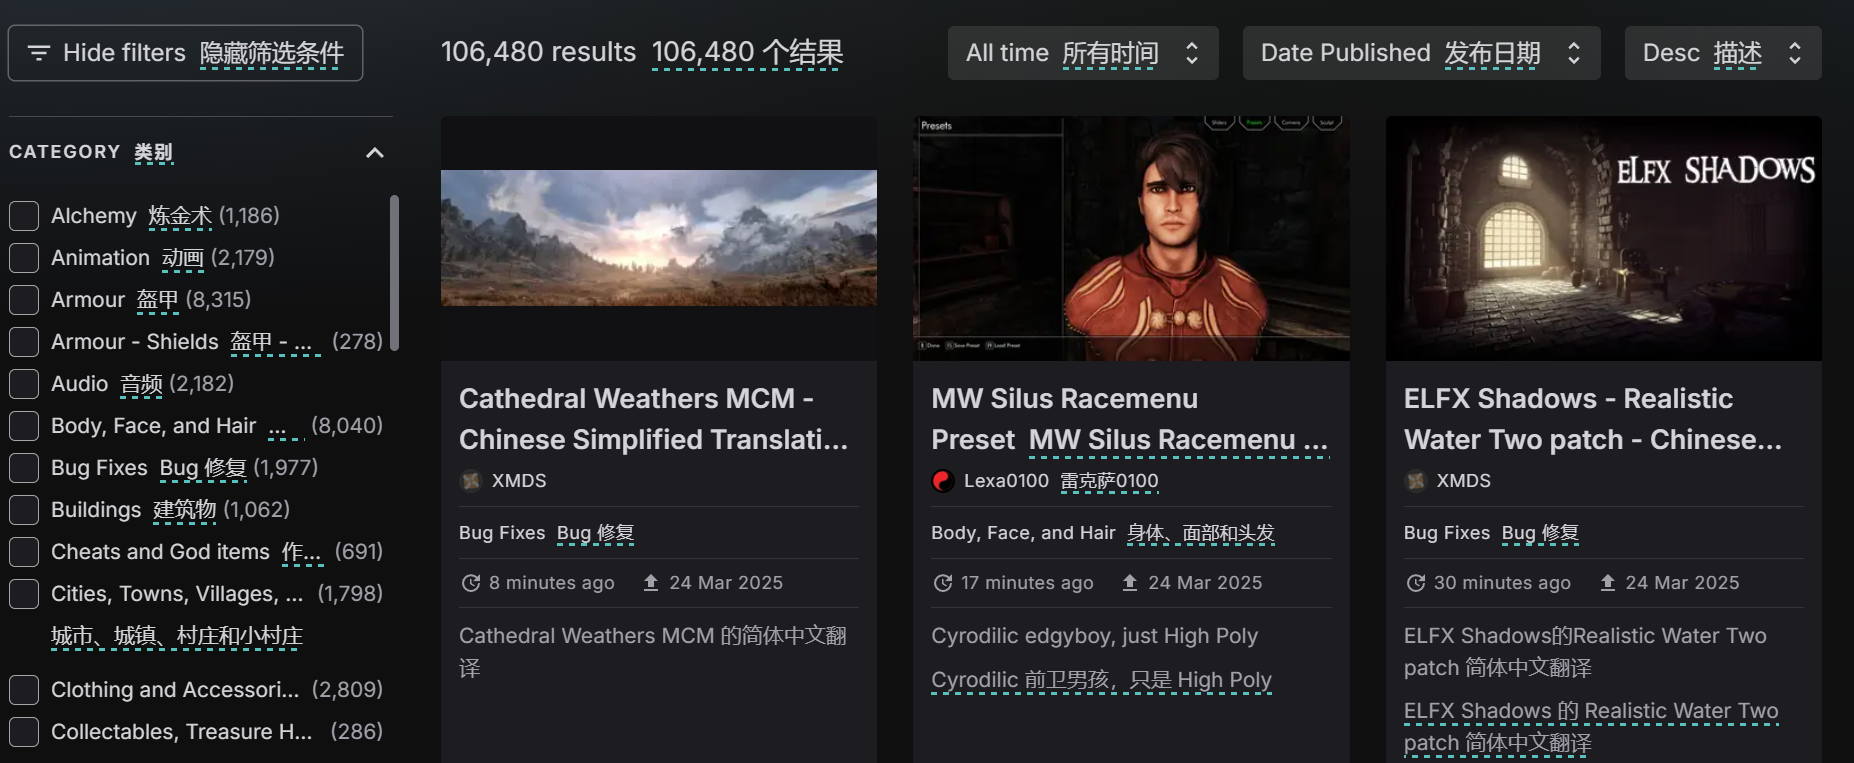Click upload arrow icon on MW Silus card
The width and height of the screenshot is (1854, 763).
coord(1130,583)
